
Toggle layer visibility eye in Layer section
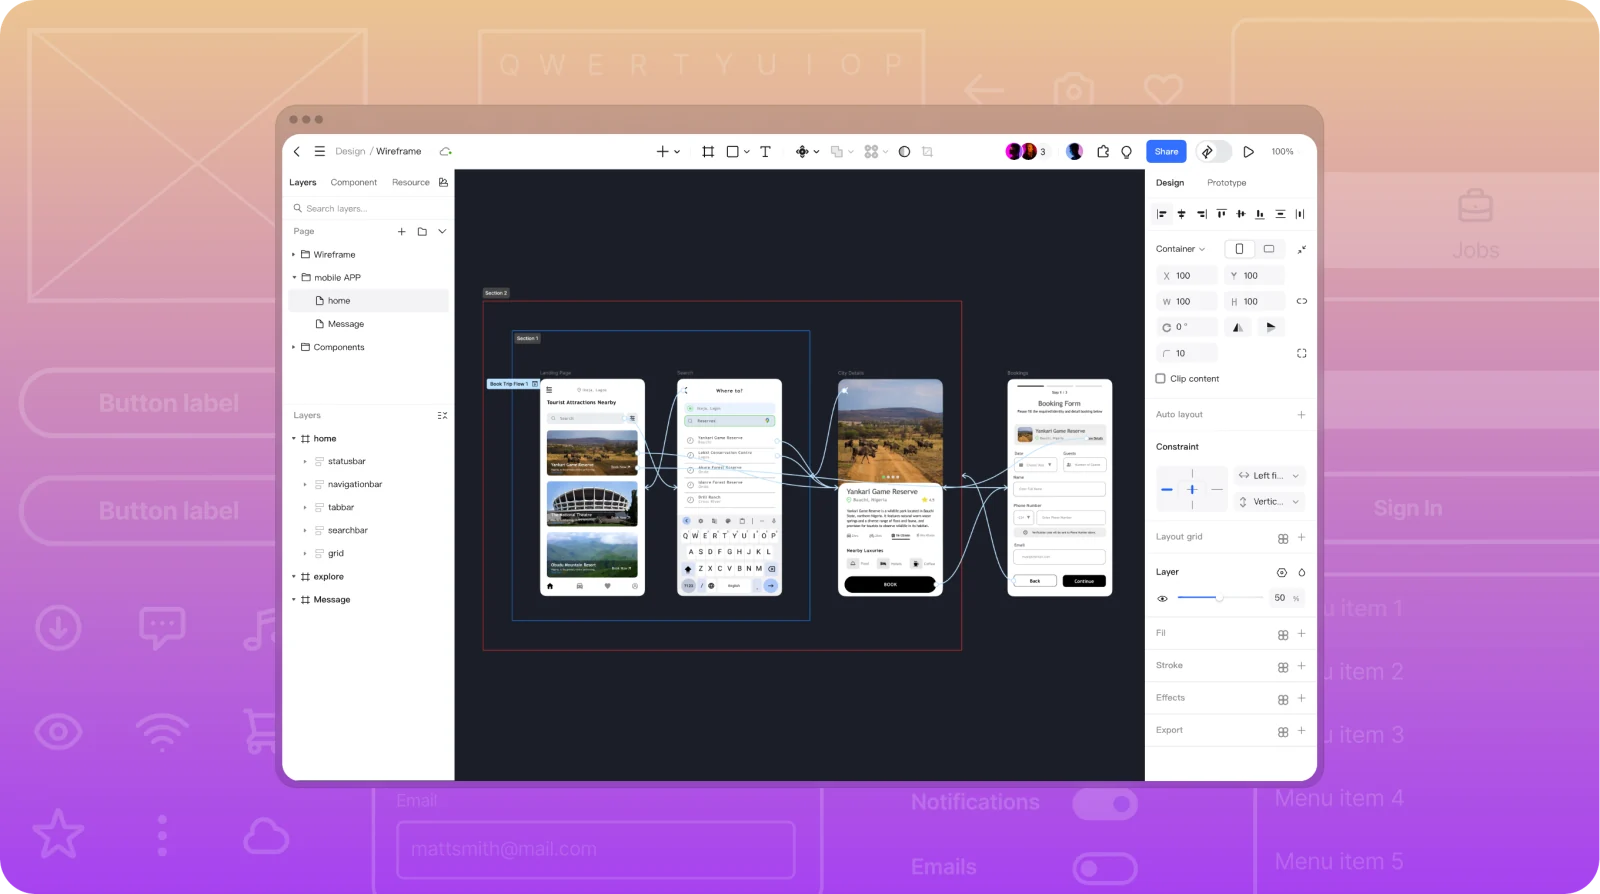coord(1162,598)
